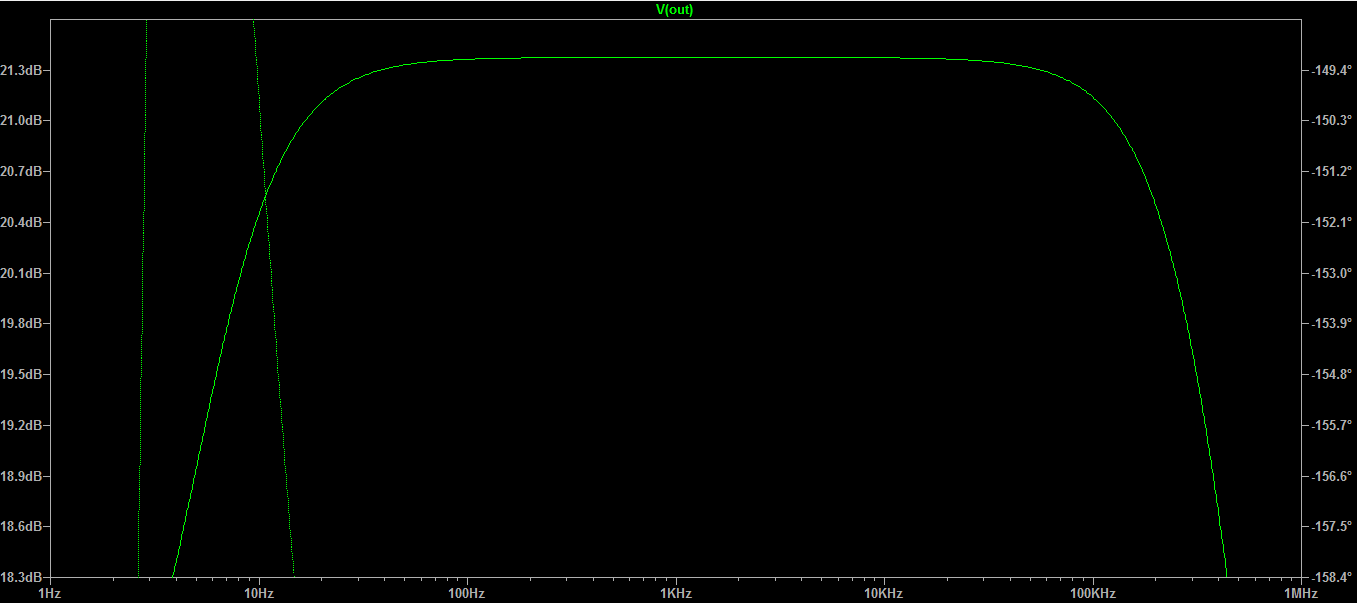Click the 100Hz frequency axis label
The height and width of the screenshot is (603, 1357).
(x=466, y=594)
